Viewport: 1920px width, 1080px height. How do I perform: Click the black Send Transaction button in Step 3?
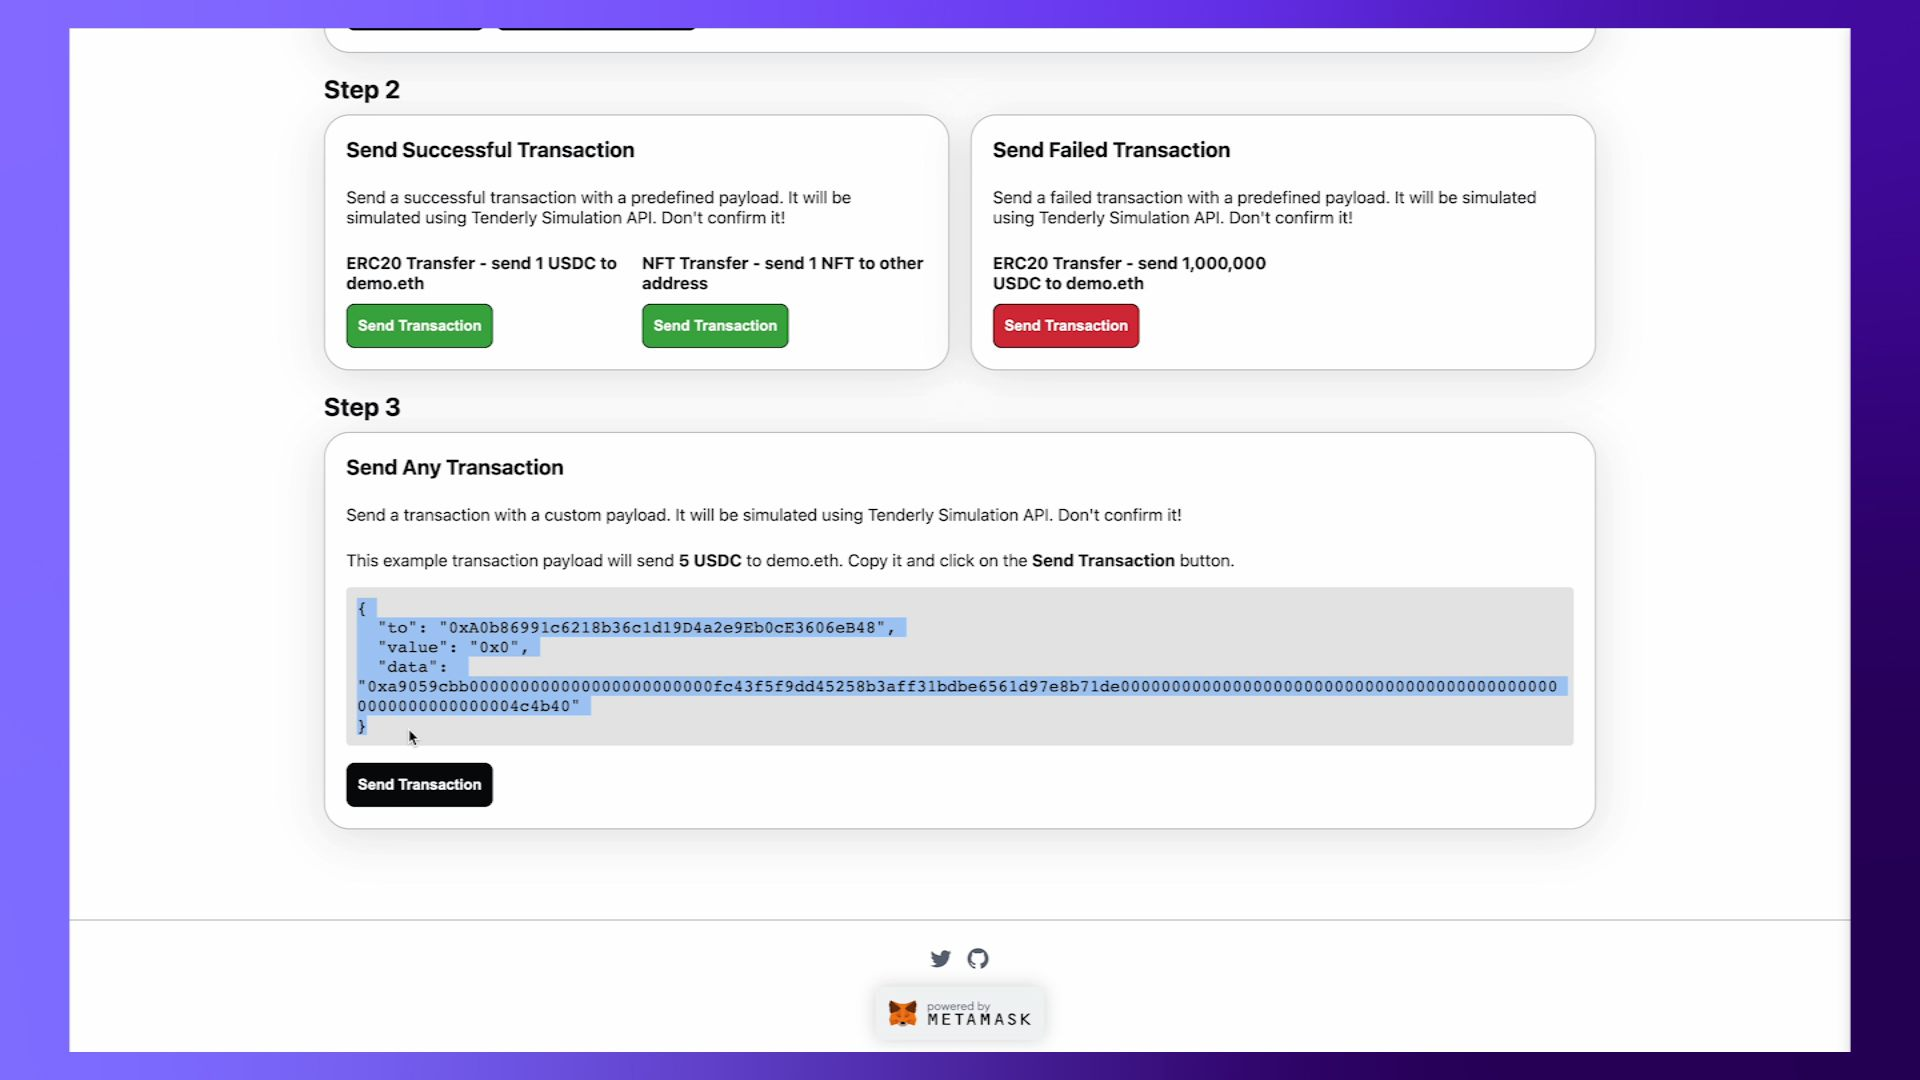(x=419, y=784)
